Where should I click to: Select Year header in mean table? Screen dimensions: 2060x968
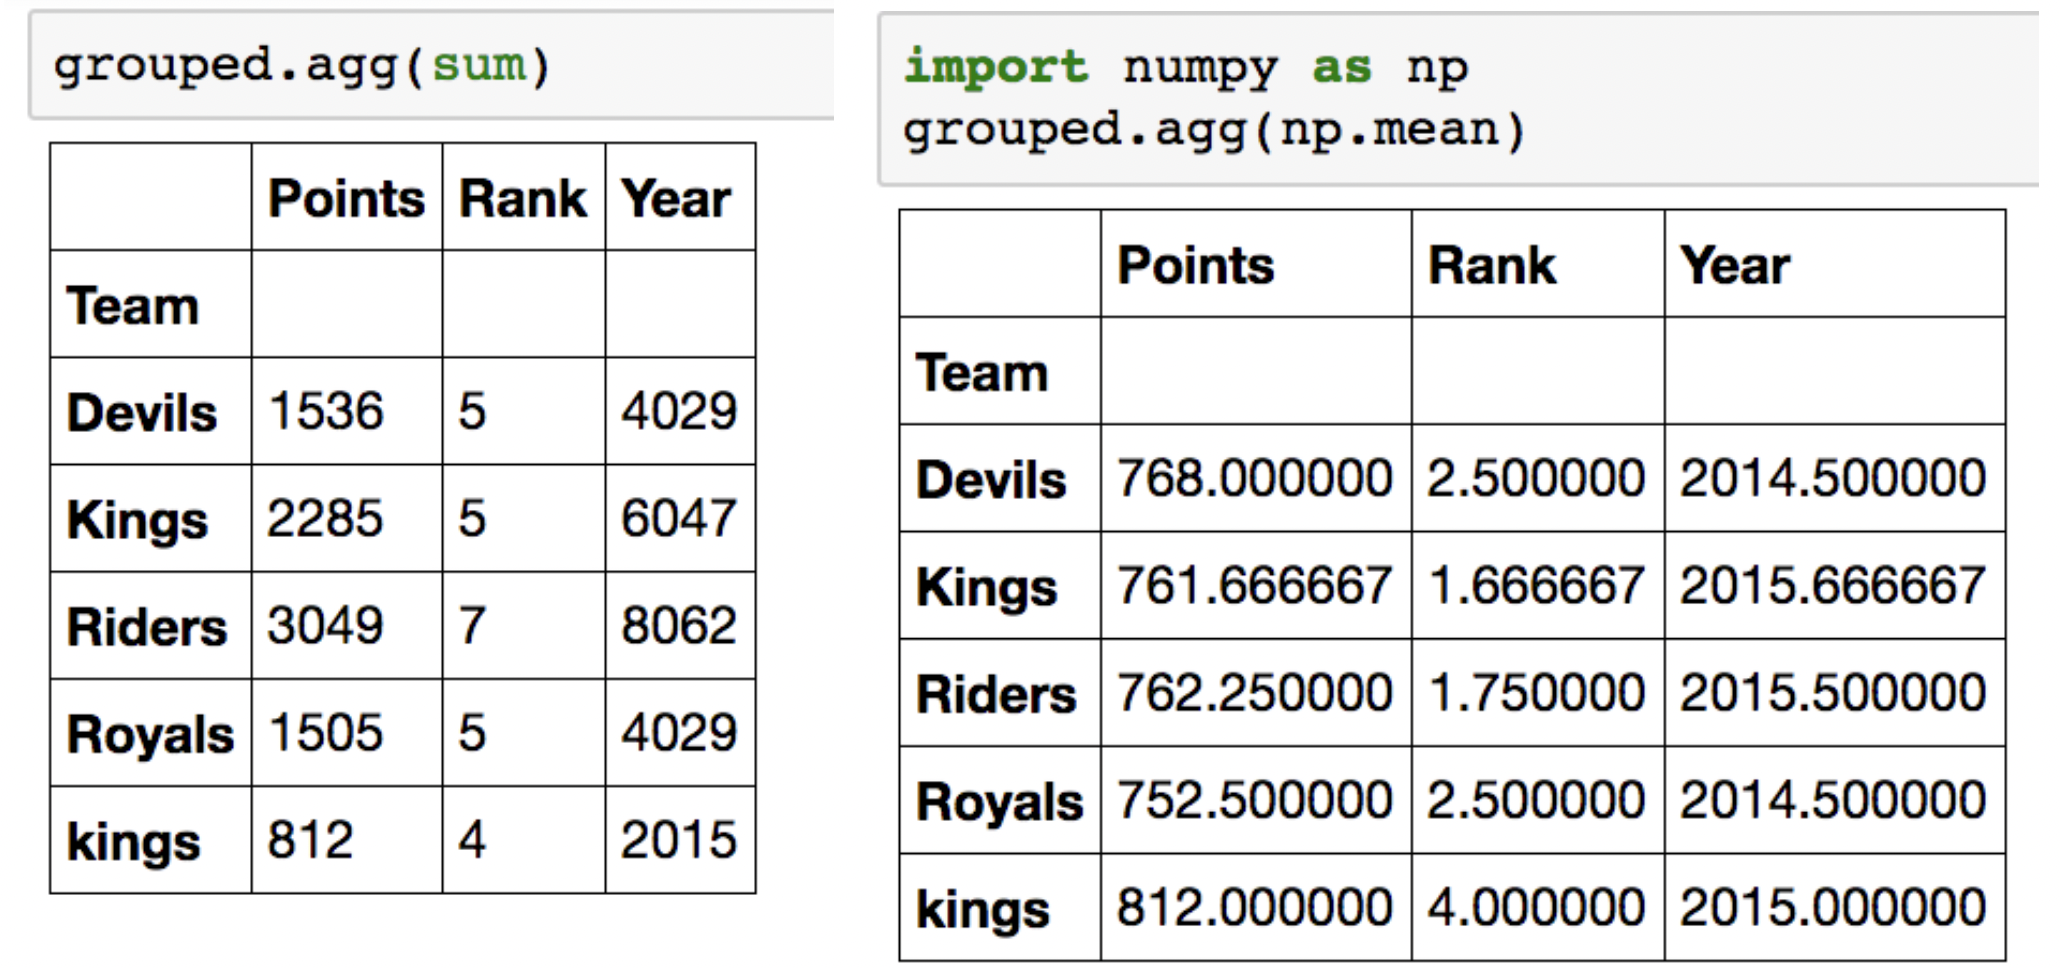tap(1735, 266)
